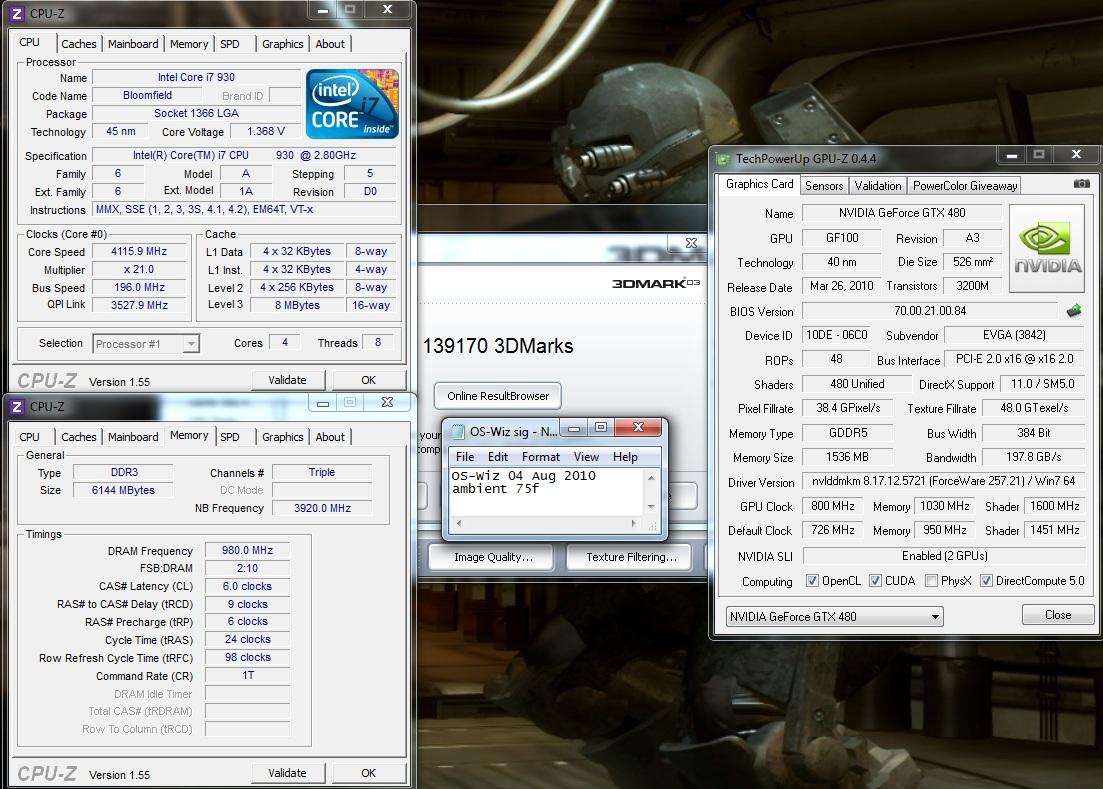Click the BIOS Version field 70.00.21.00.84
The width and height of the screenshot is (1103, 789).
[929, 310]
